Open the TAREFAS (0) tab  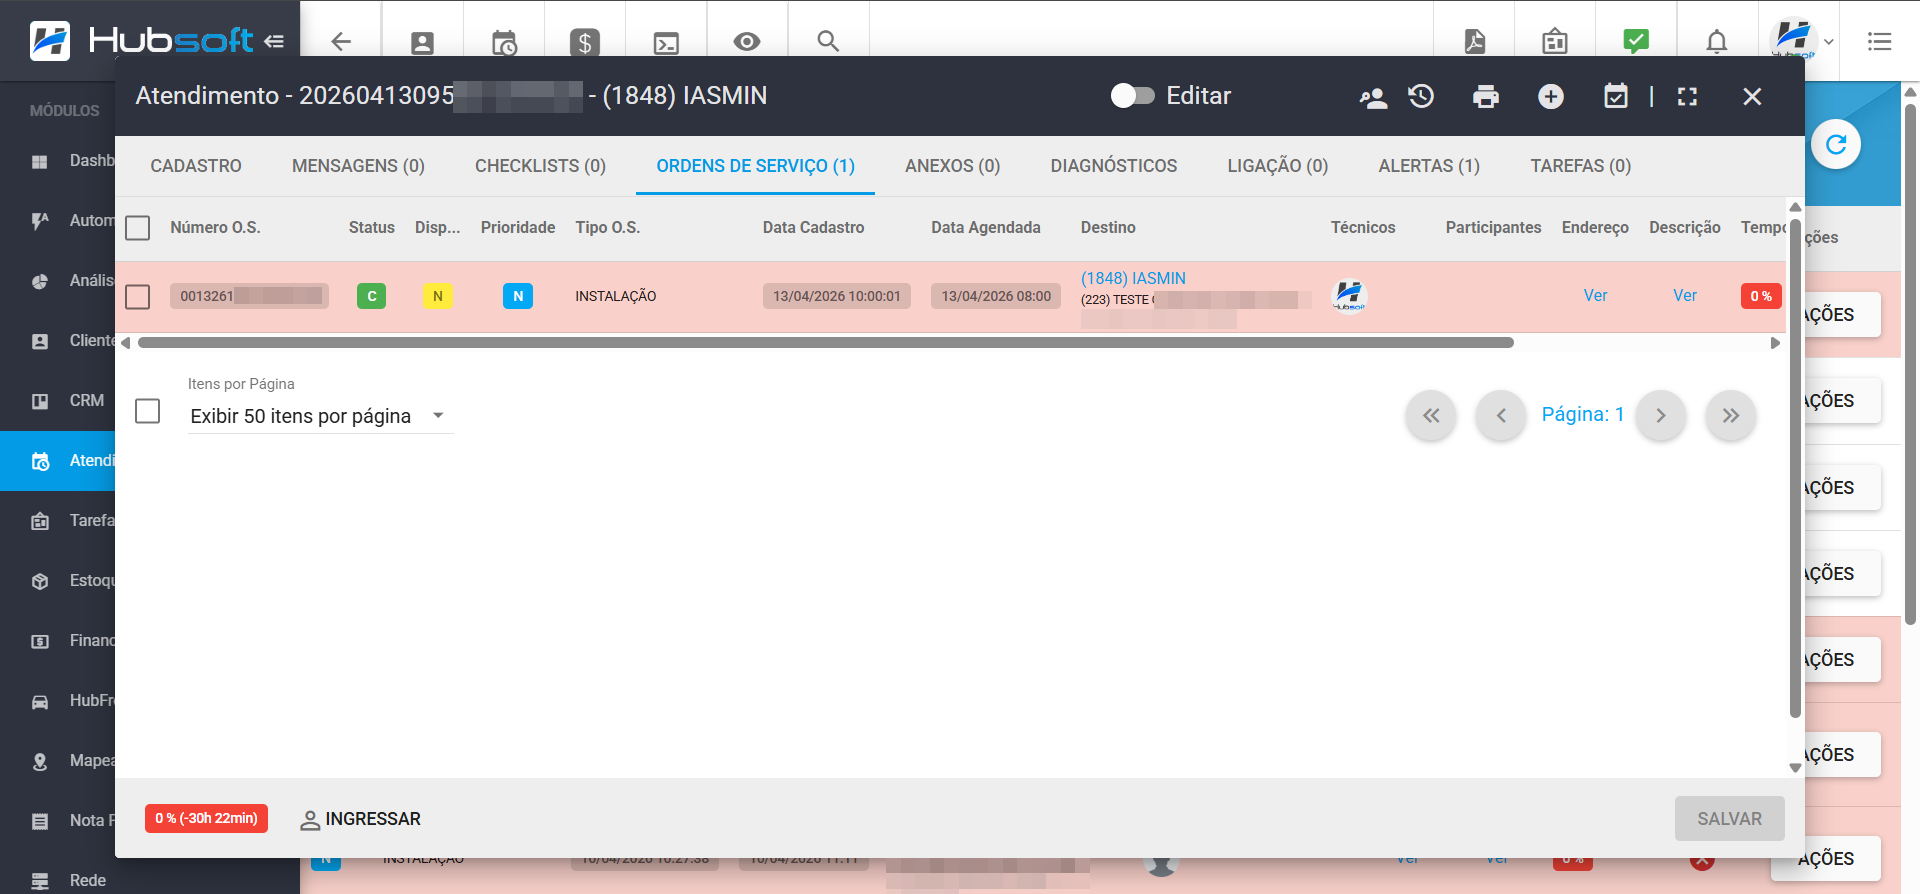[x=1580, y=166]
